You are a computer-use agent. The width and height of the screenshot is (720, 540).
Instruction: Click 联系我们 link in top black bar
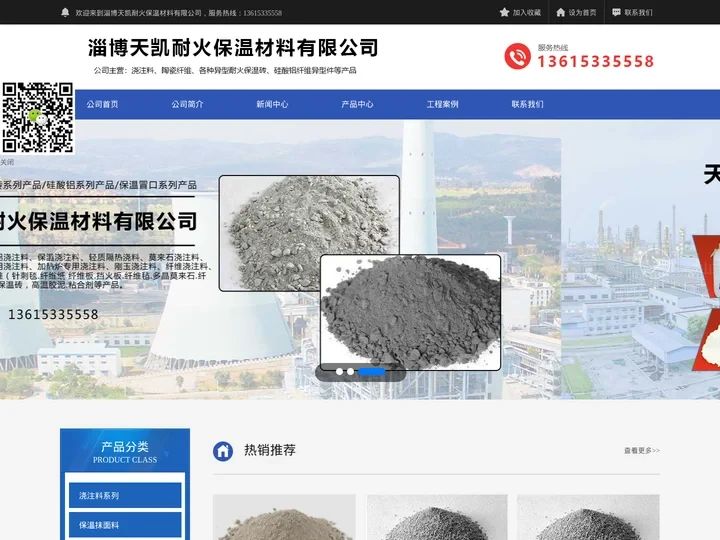click(638, 12)
